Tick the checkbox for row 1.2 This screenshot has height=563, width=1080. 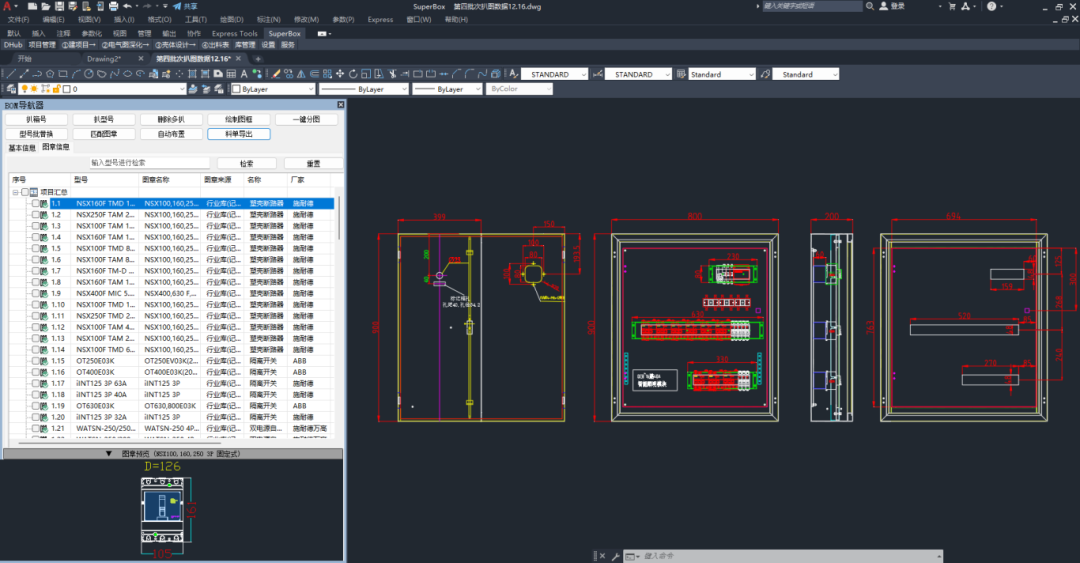click(x=36, y=214)
